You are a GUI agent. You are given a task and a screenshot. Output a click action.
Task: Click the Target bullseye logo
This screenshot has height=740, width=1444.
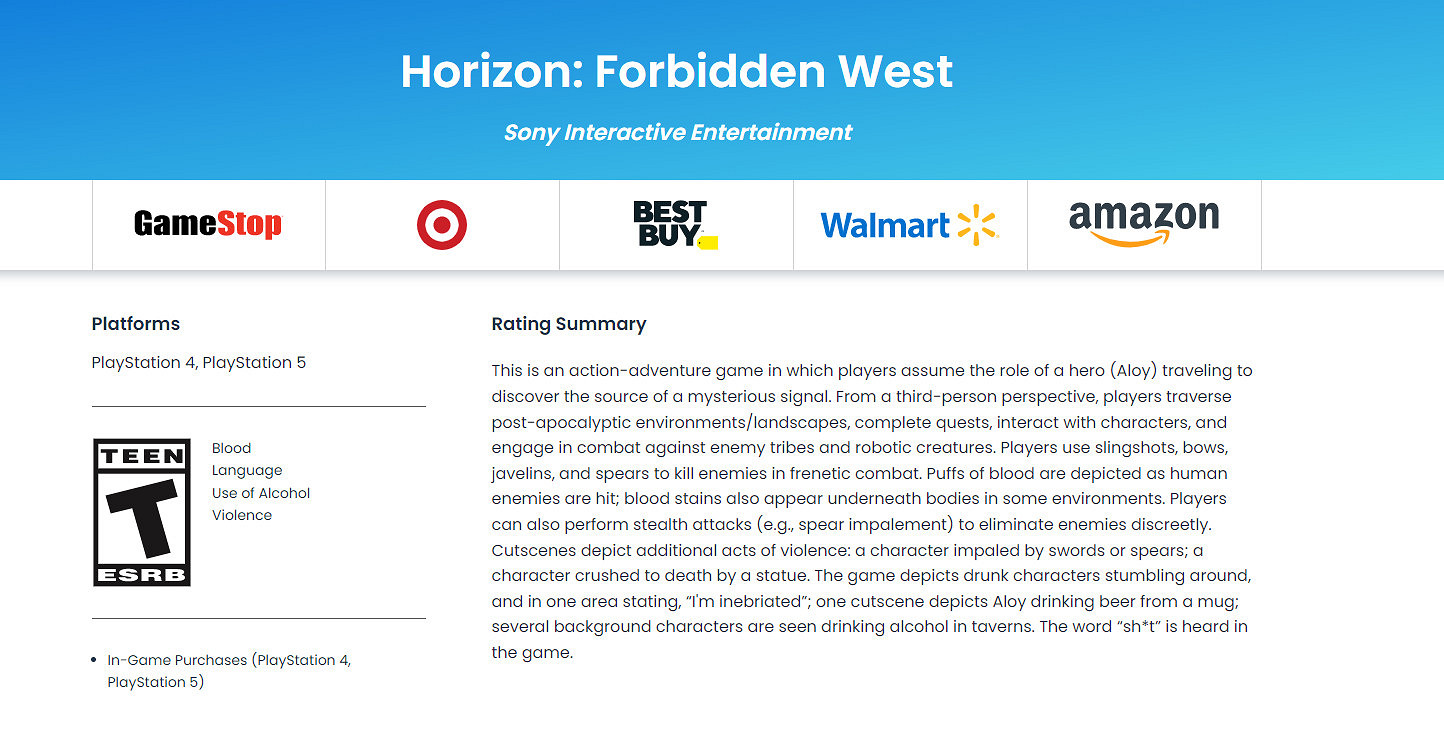point(442,225)
